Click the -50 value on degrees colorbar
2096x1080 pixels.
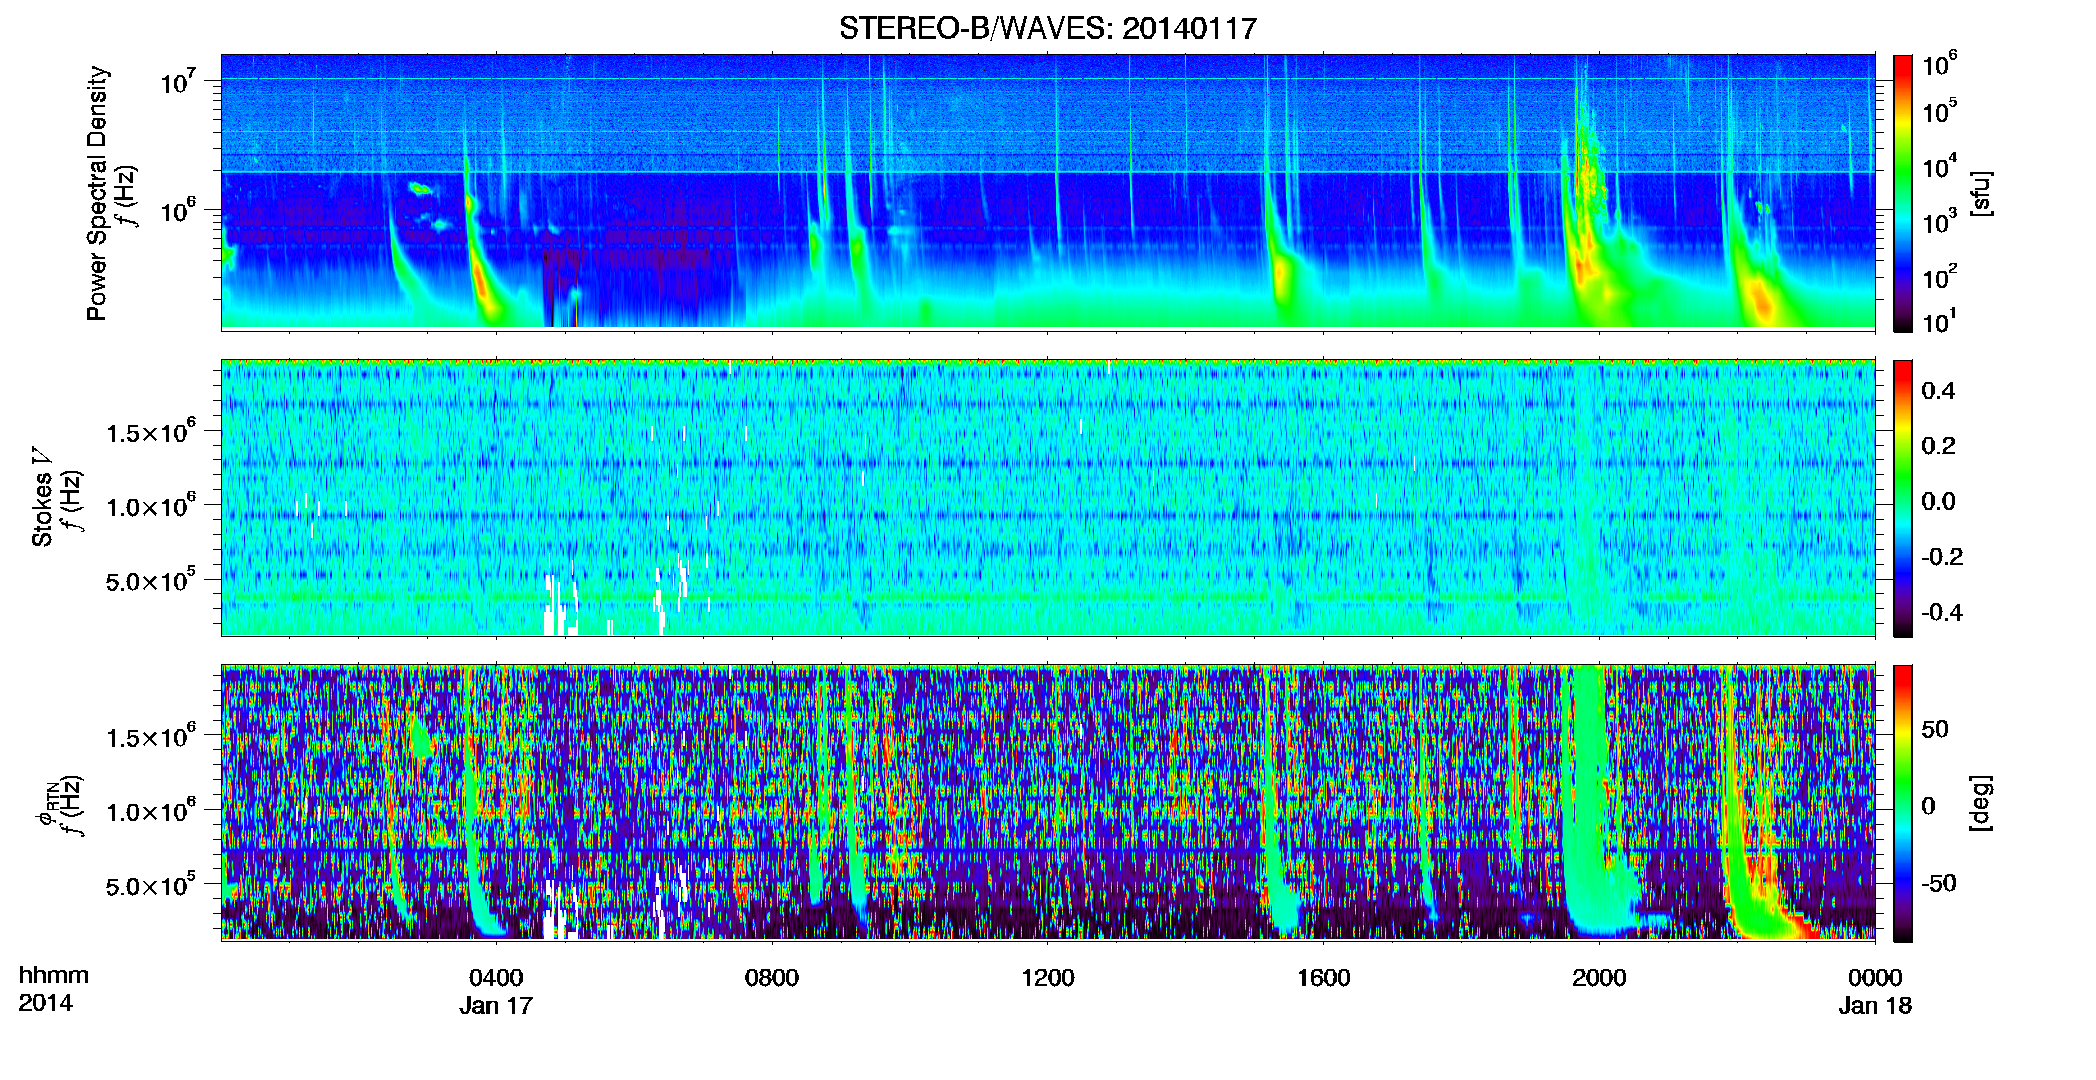click(x=1939, y=883)
